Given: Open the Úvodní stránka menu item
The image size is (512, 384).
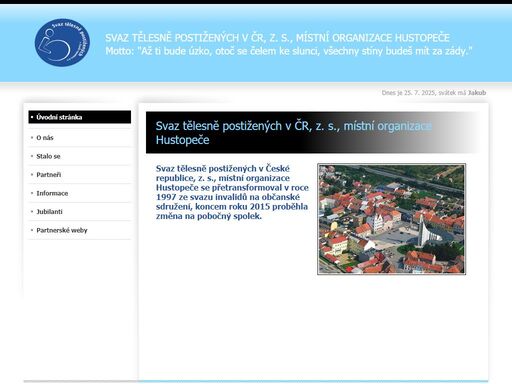Looking at the screenshot, I should pyautogui.click(x=80, y=117).
